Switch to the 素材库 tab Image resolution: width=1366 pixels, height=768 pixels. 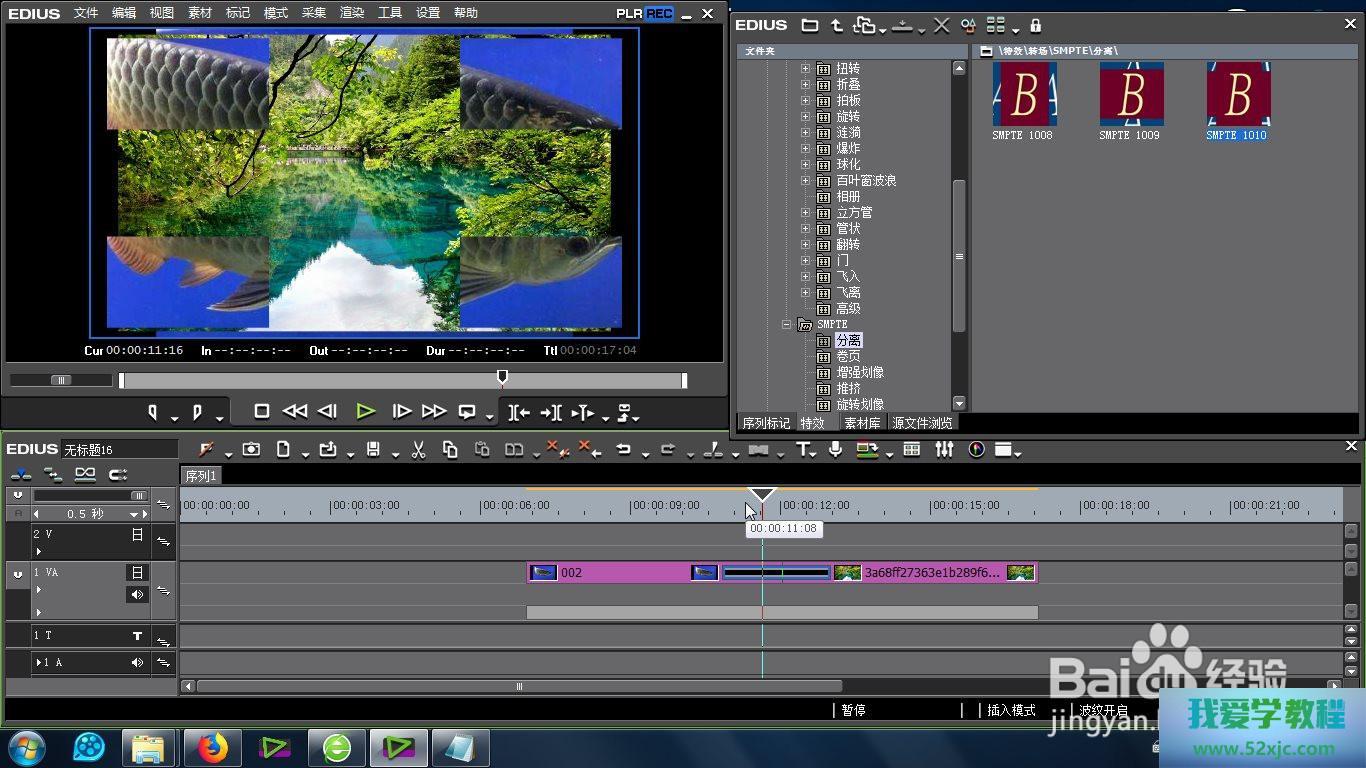pos(862,423)
